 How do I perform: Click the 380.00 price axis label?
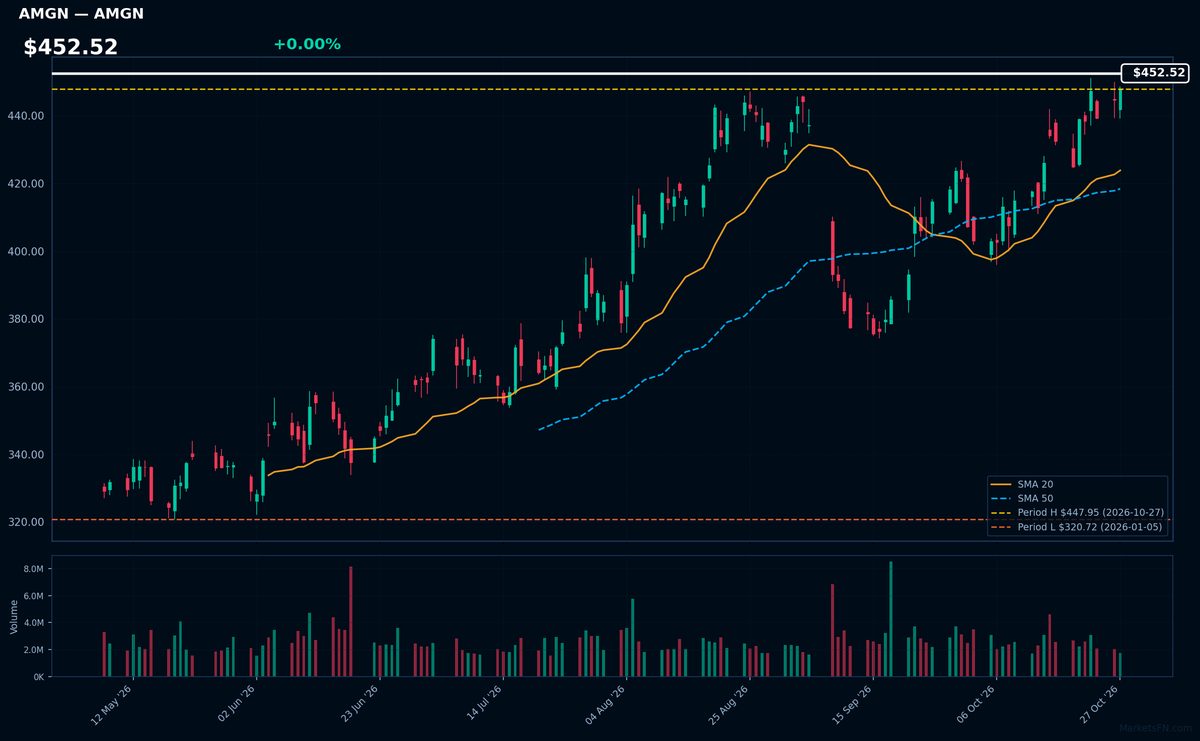[27, 319]
